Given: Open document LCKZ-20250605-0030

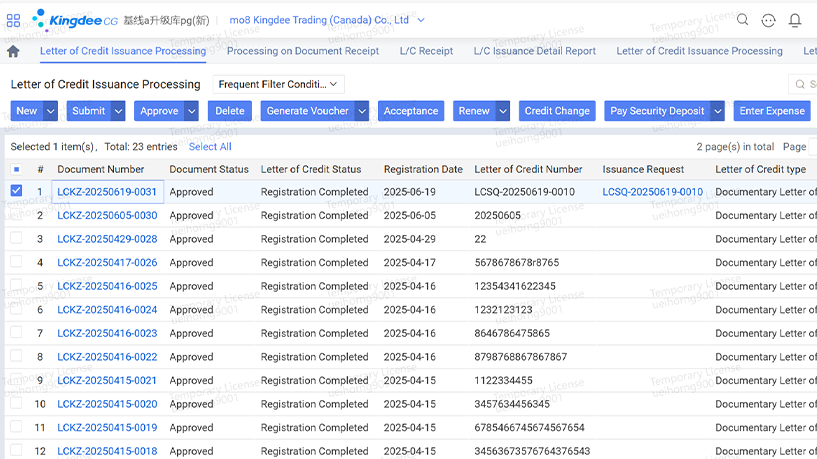Looking at the screenshot, I should 107,215.
